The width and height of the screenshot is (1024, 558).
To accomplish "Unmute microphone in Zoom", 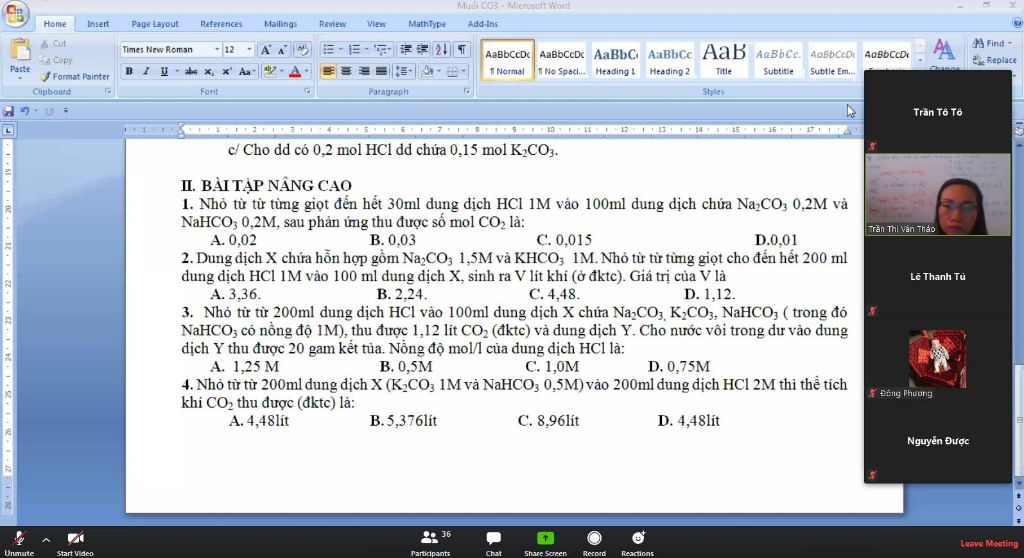I will click(20, 543).
